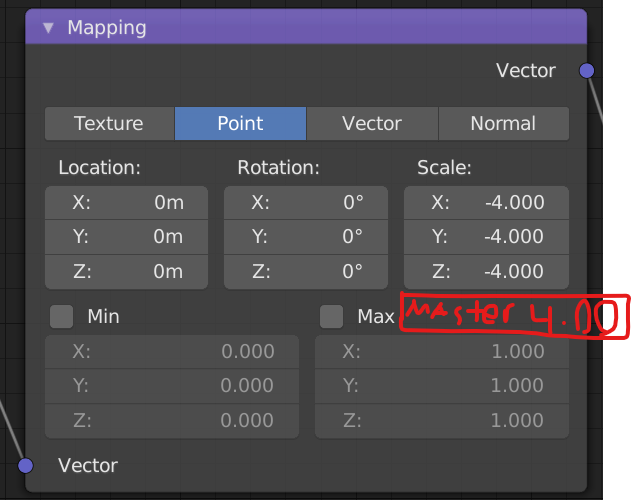632x500 pixels.
Task: Click the Min Y value field
Action: (172, 386)
